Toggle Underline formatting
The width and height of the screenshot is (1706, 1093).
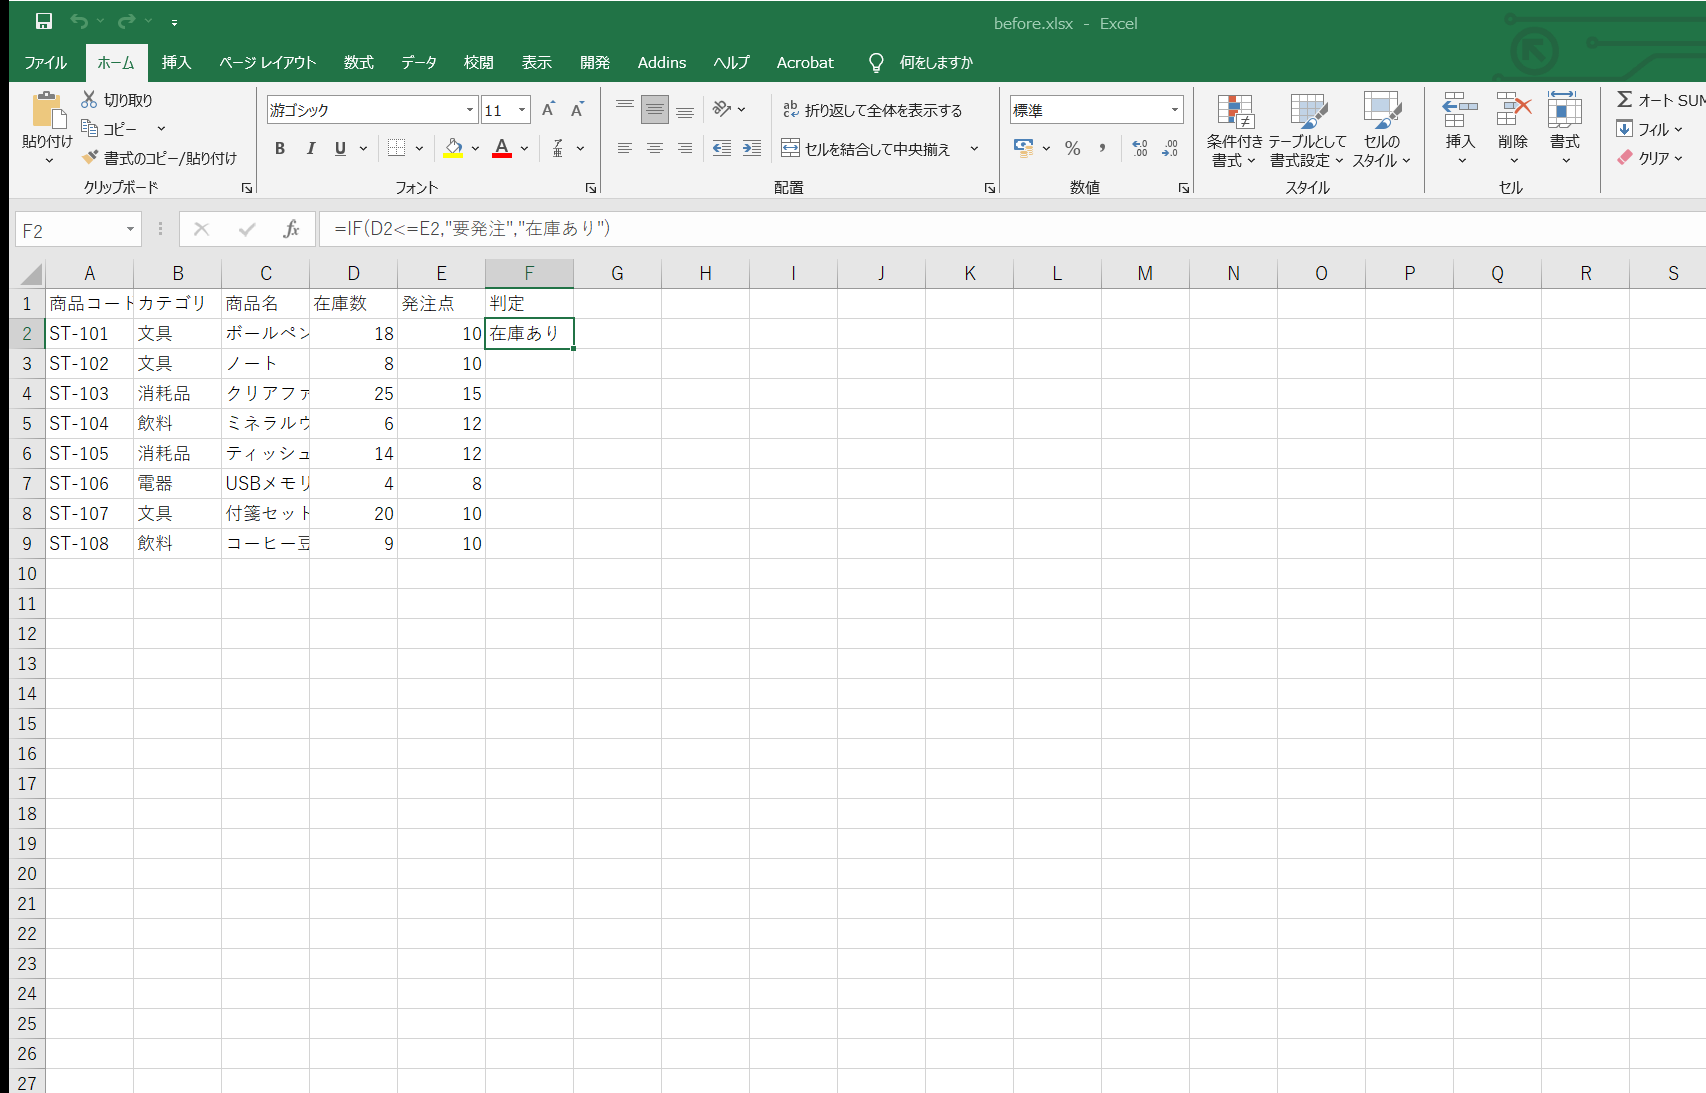click(x=340, y=148)
